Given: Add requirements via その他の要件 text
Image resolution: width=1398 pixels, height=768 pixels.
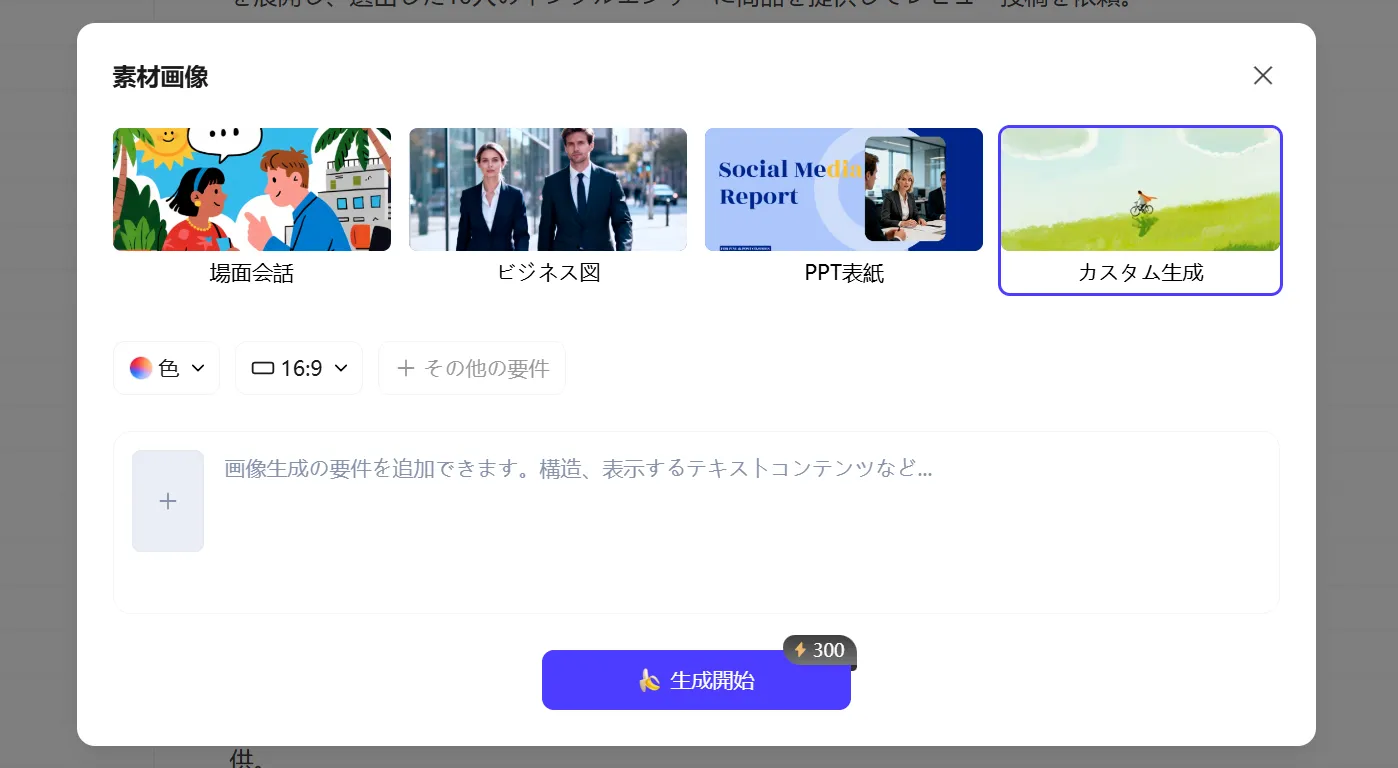Looking at the screenshot, I should point(486,368).
